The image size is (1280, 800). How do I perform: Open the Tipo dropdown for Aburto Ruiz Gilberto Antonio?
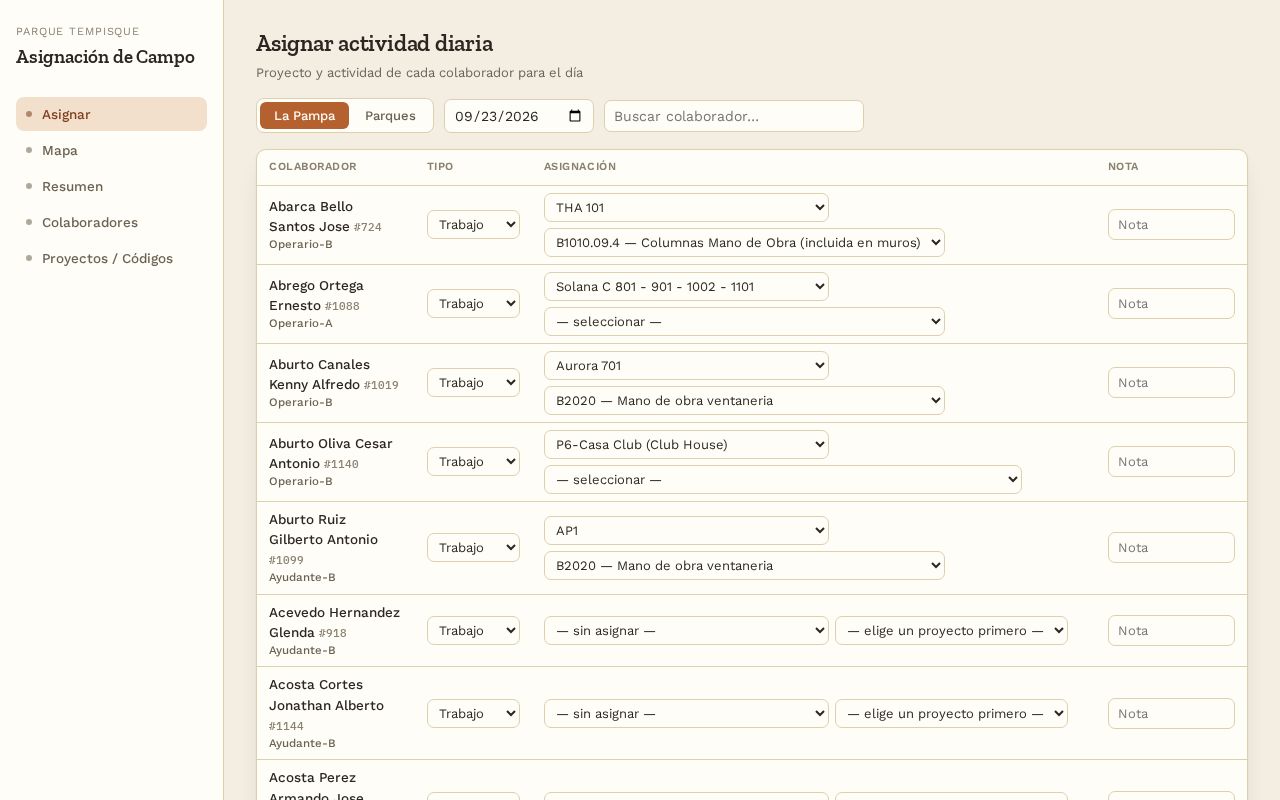click(473, 548)
